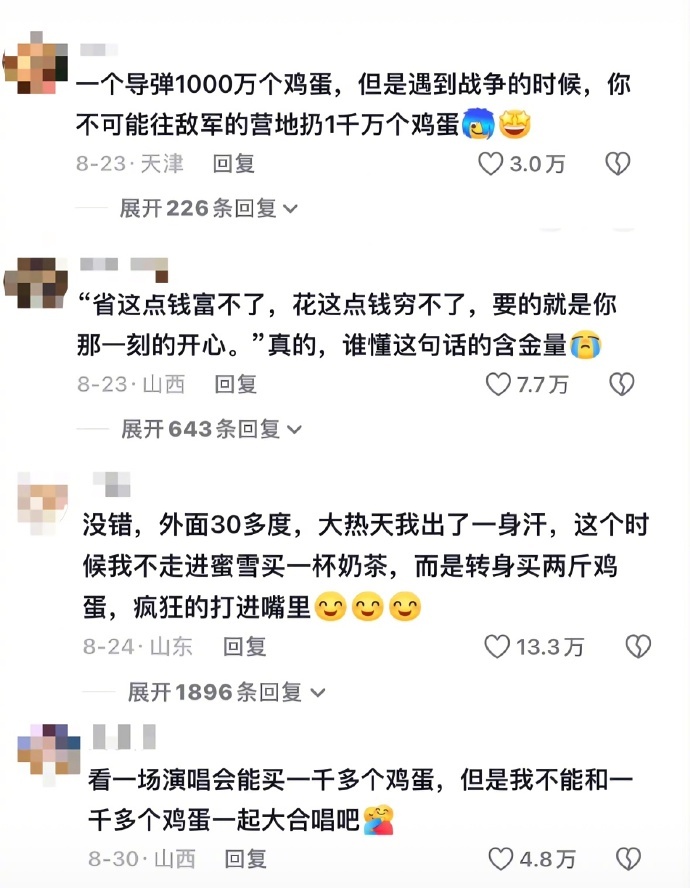Expand the 1896 replies thread

click(x=227, y=691)
